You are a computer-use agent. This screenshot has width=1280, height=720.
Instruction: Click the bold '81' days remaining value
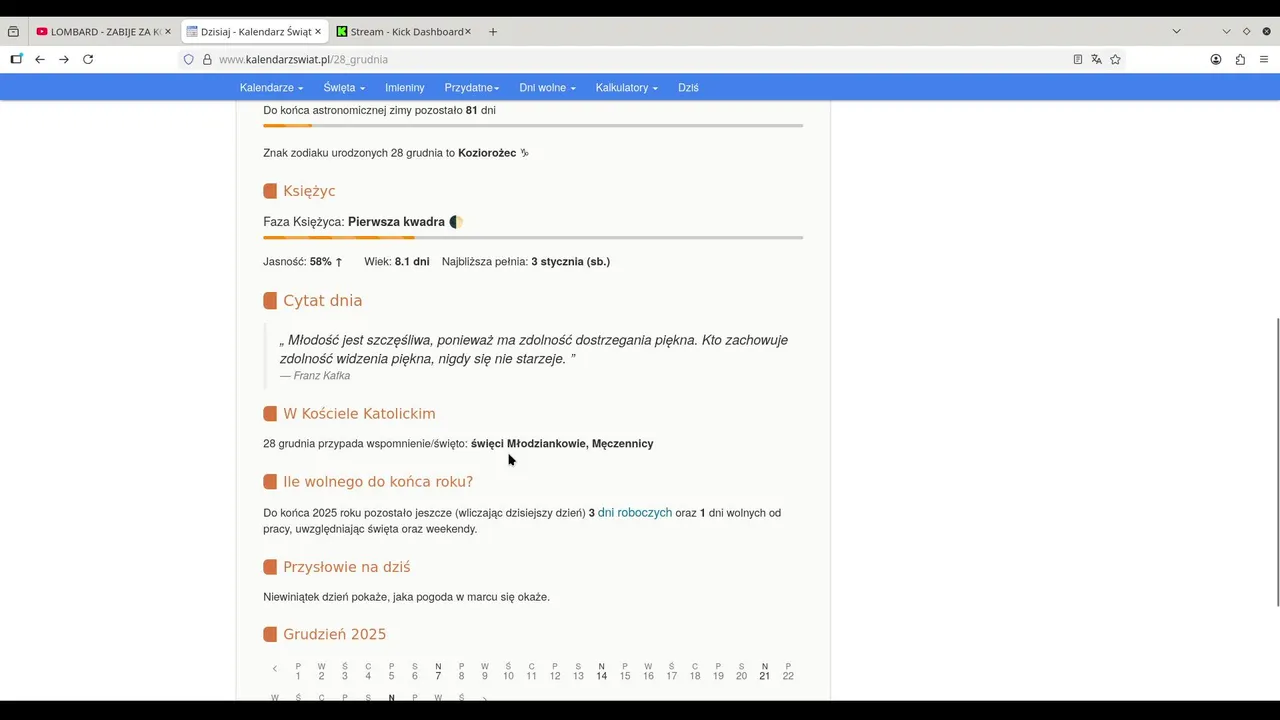pyautogui.click(x=472, y=110)
